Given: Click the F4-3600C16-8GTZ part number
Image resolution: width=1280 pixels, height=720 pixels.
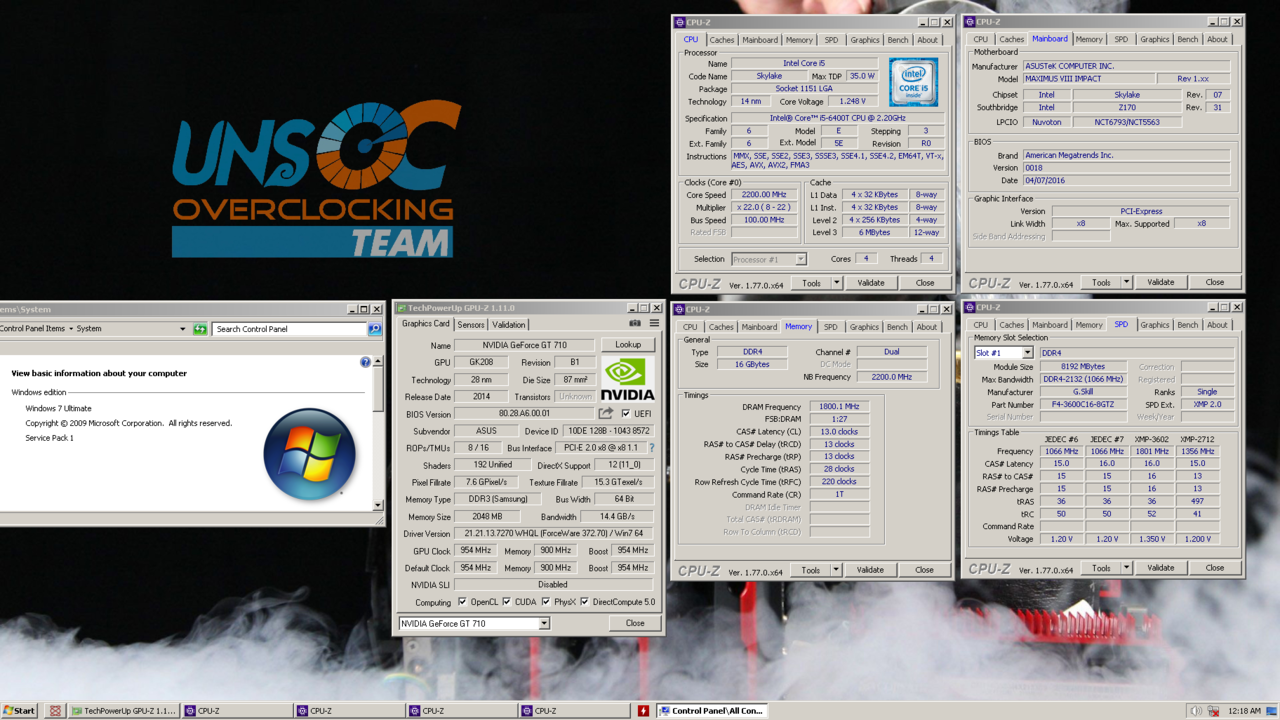Looking at the screenshot, I should pyautogui.click(x=1082, y=405).
